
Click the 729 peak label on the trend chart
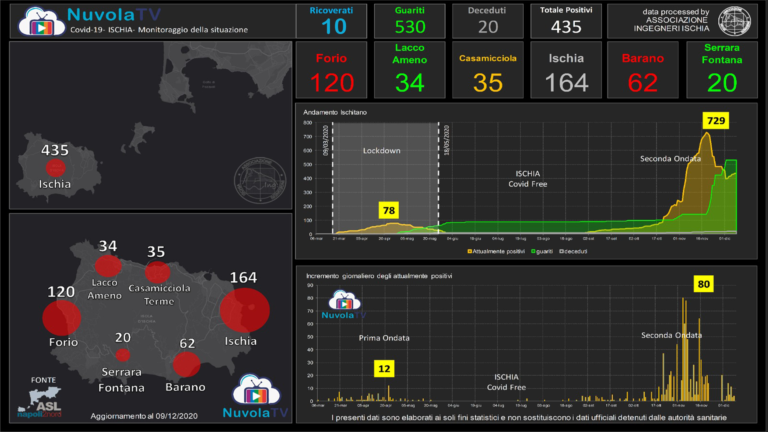point(715,120)
